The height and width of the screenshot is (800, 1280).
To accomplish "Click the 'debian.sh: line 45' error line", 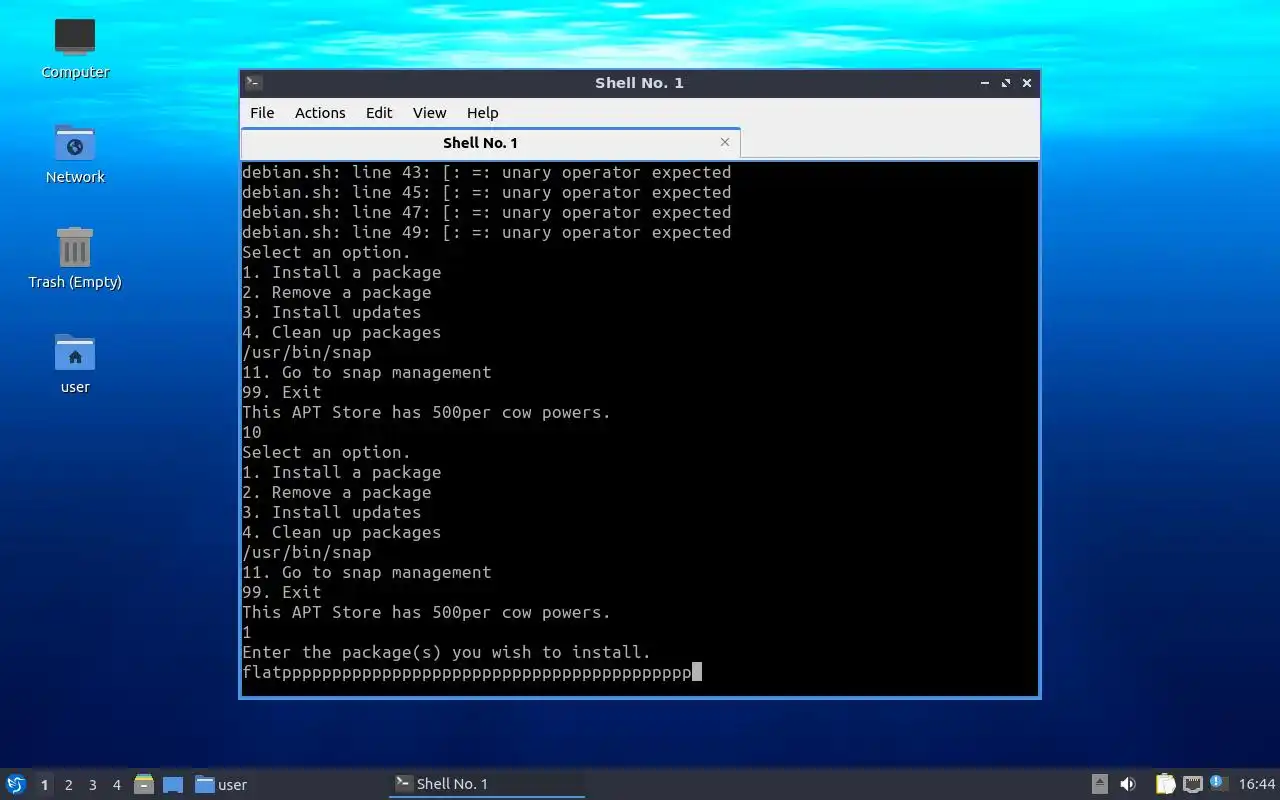I will click(x=487, y=192).
